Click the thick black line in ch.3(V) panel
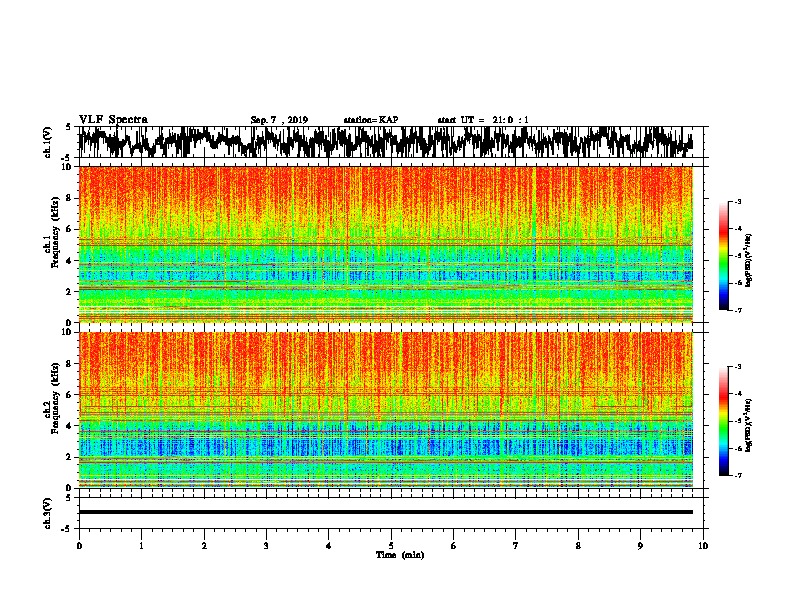This screenshot has width=792, height=612. tap(386, 512)
